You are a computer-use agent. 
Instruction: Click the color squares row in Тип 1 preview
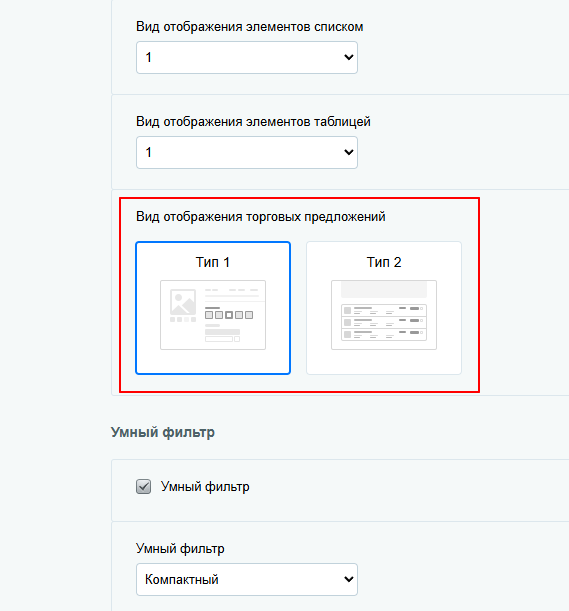point(229,315)
